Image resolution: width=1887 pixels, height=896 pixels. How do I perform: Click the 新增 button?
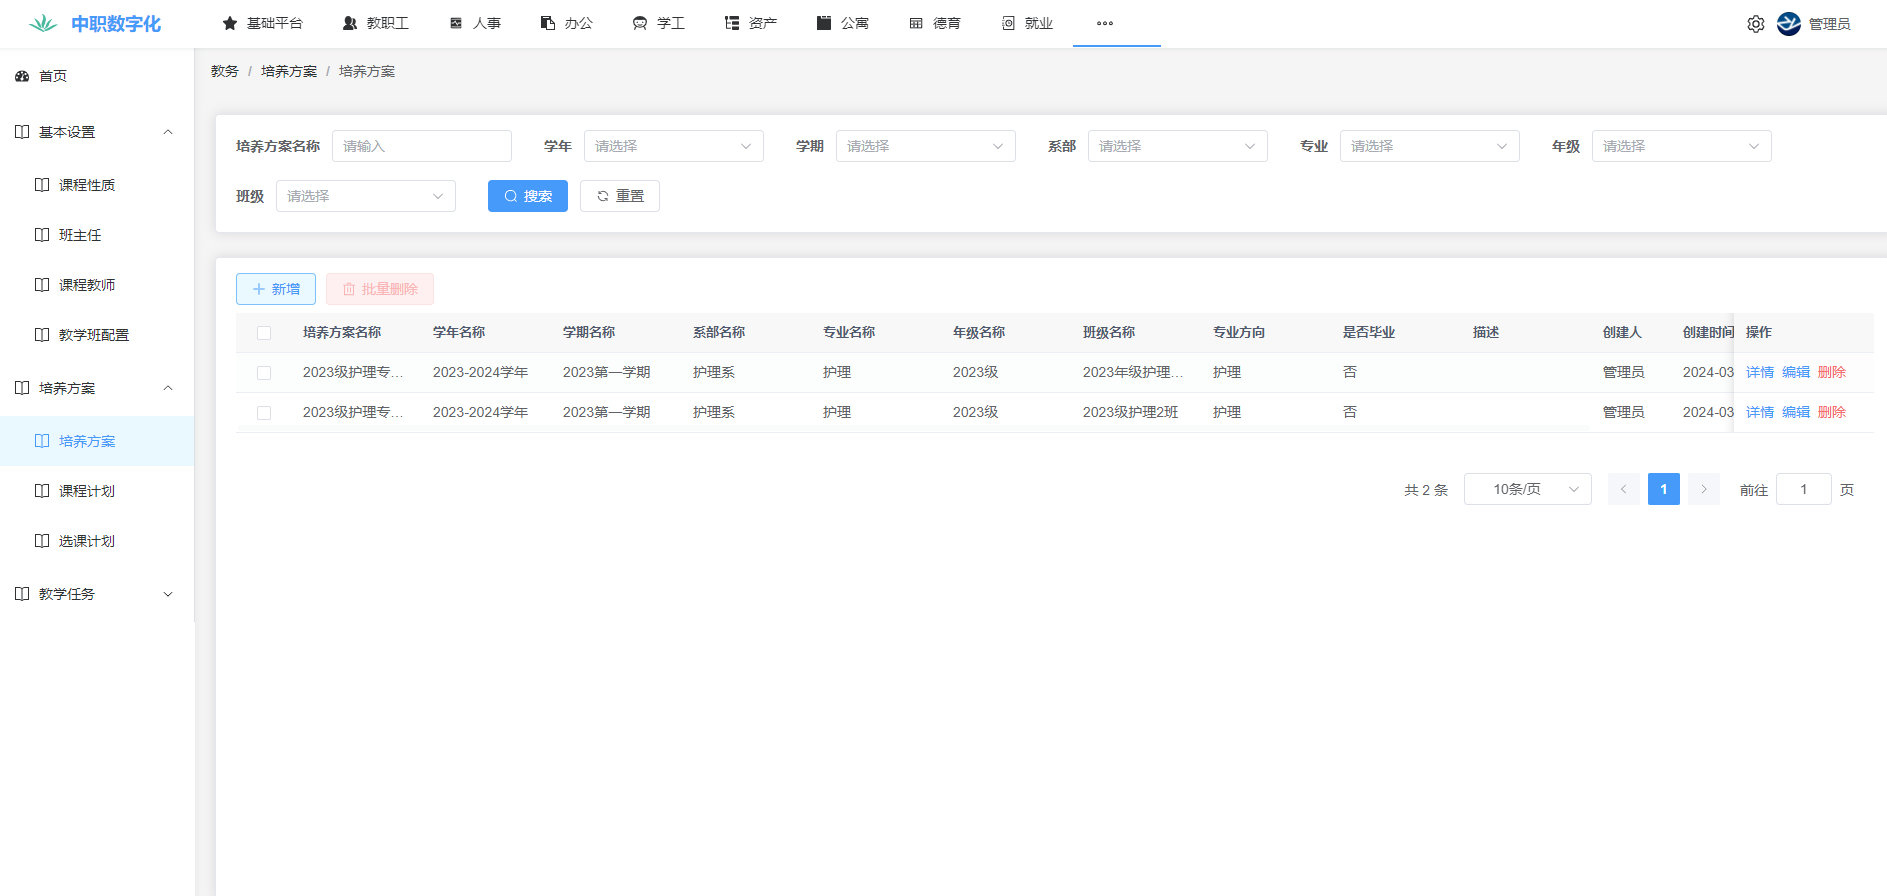[x=276, y=289]
